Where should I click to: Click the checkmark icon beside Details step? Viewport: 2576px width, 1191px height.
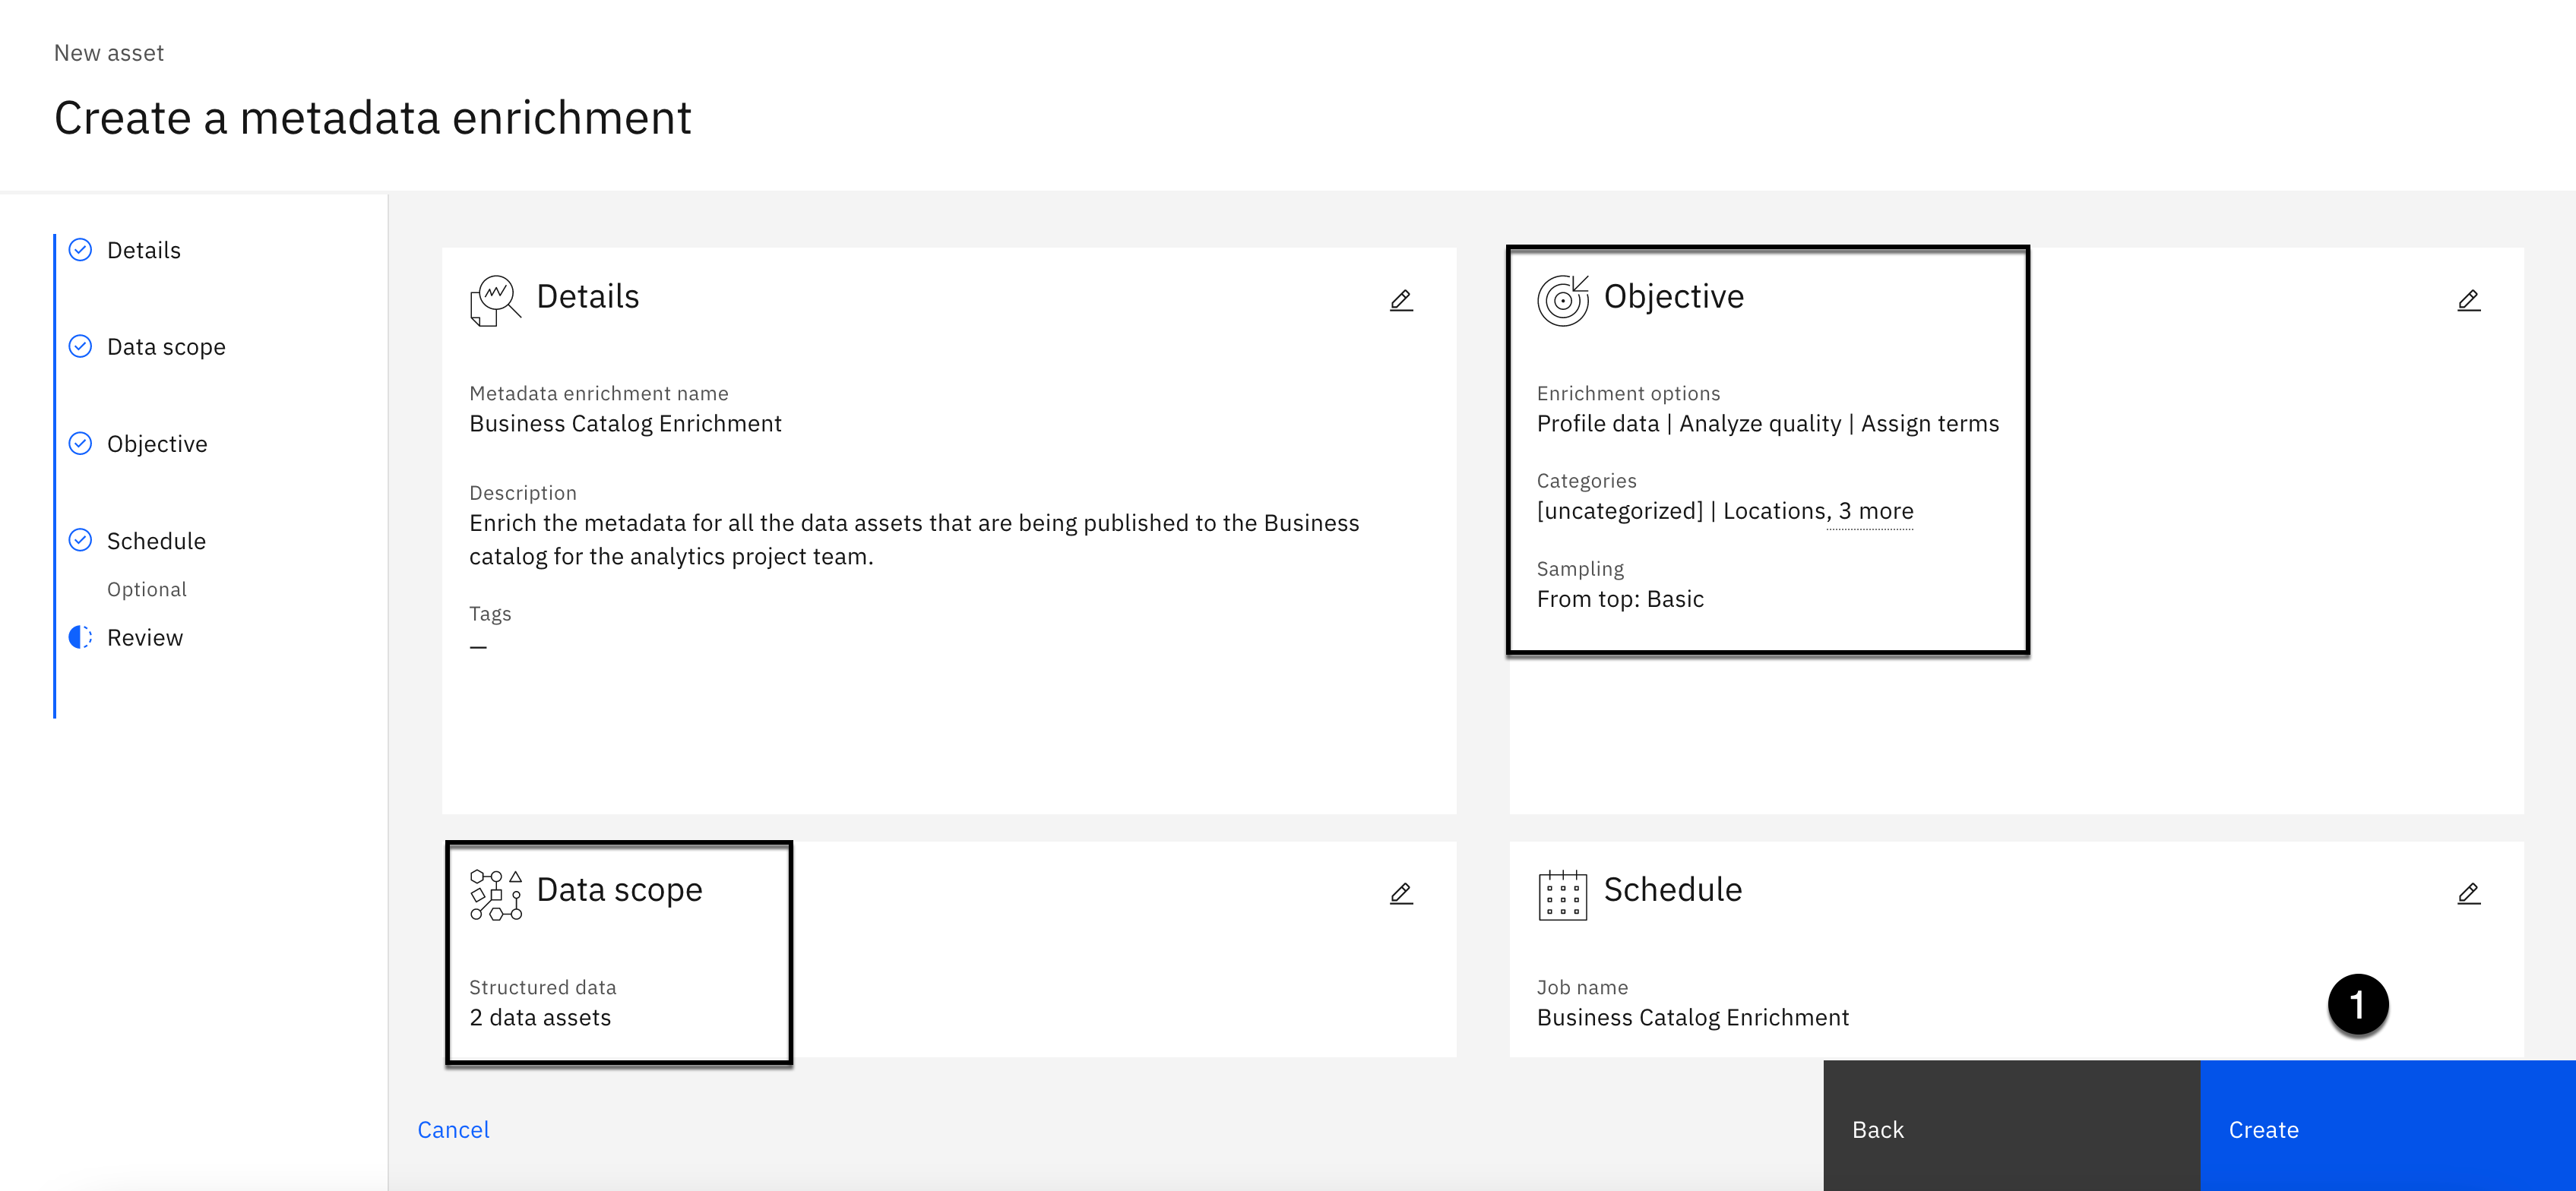coord(80,250)
